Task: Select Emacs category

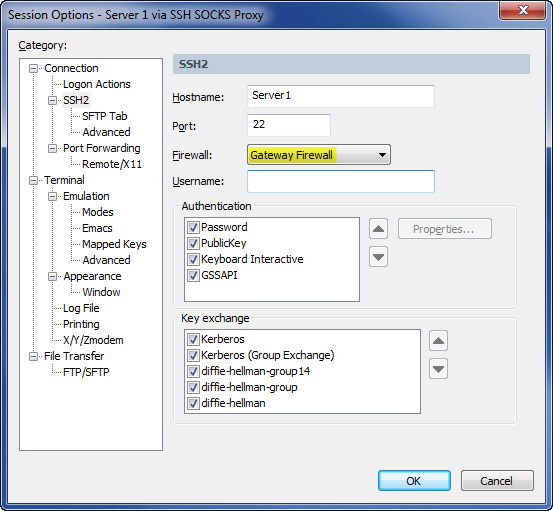Action: [x=97, y=228]
